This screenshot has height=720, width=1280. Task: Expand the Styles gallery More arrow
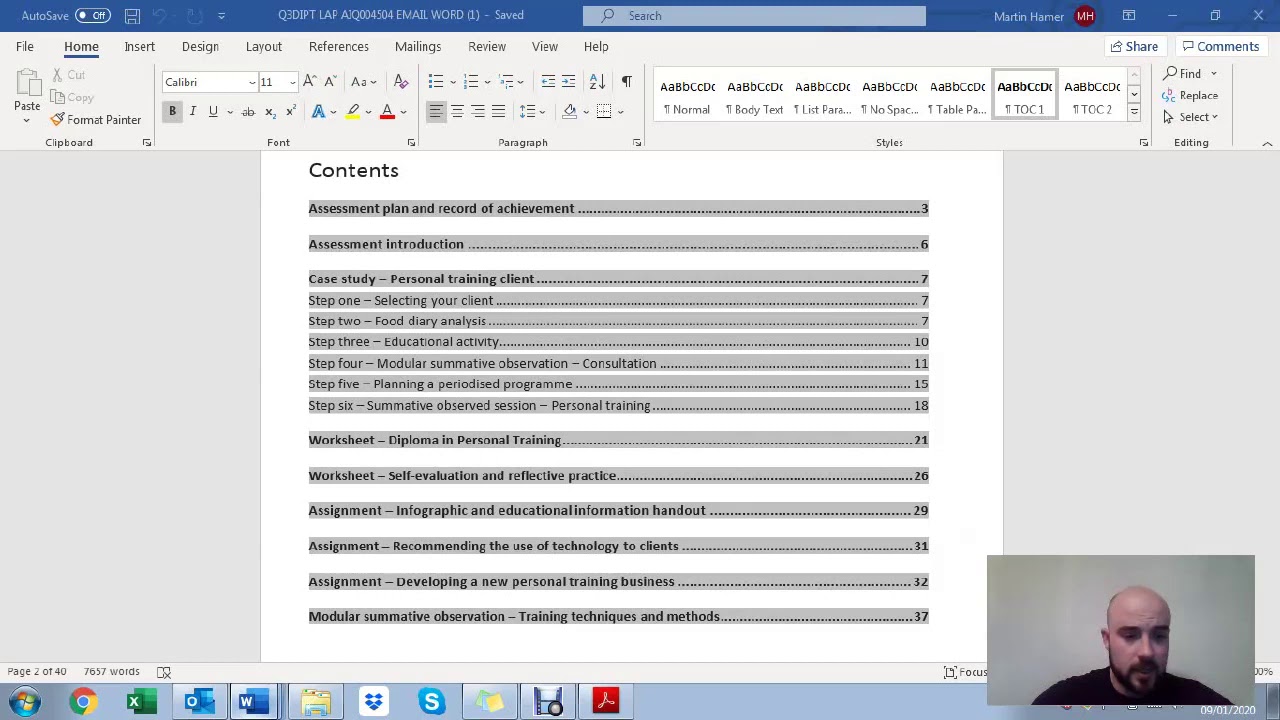coord(1134,112)
